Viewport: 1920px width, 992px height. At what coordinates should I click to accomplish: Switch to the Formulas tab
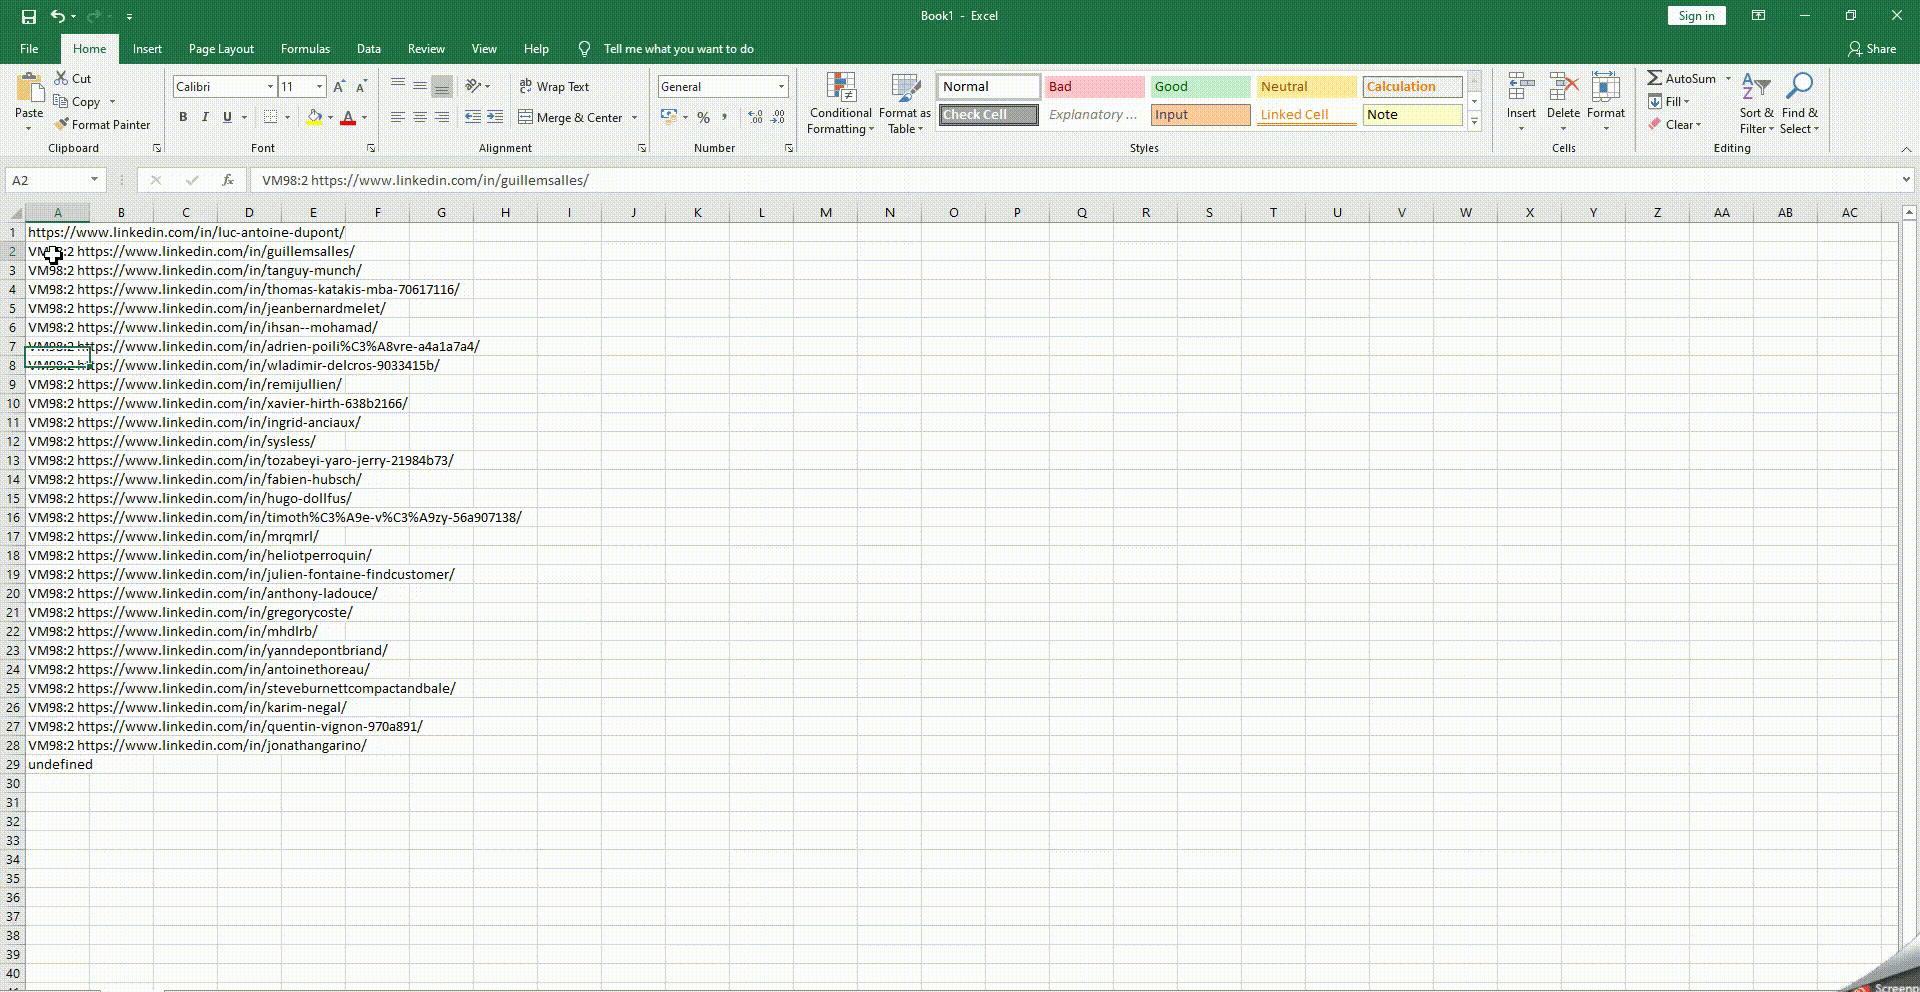click(x=305, y=48)
